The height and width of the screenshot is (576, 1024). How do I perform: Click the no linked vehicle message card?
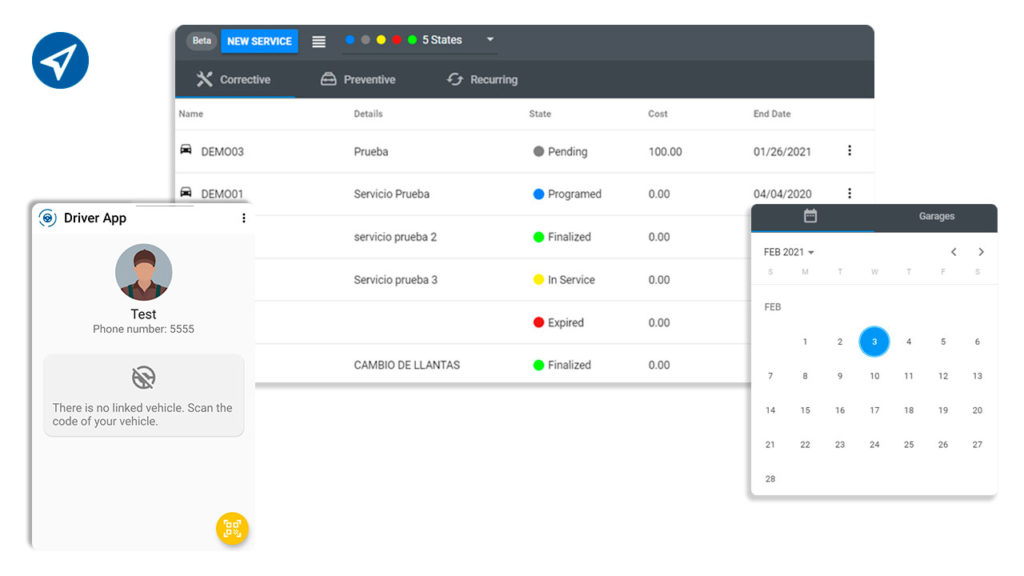[x=144, y=396]
